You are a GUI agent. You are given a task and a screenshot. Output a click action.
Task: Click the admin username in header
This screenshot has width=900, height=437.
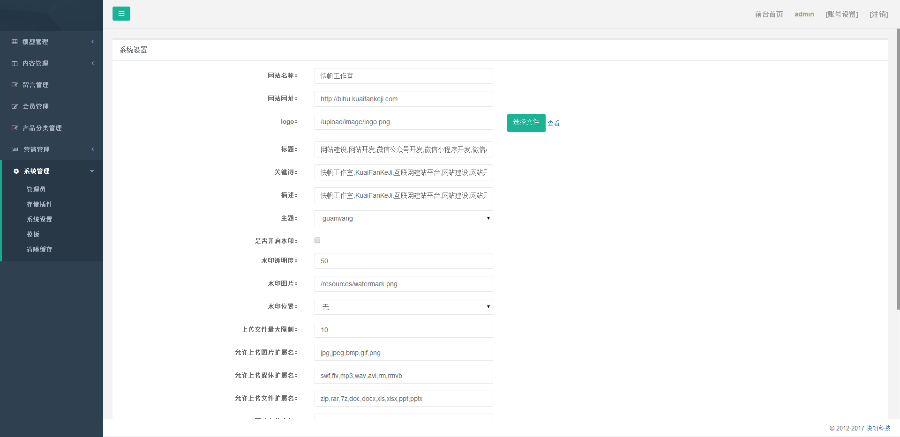pyautogui.click(x=804, y=14)
